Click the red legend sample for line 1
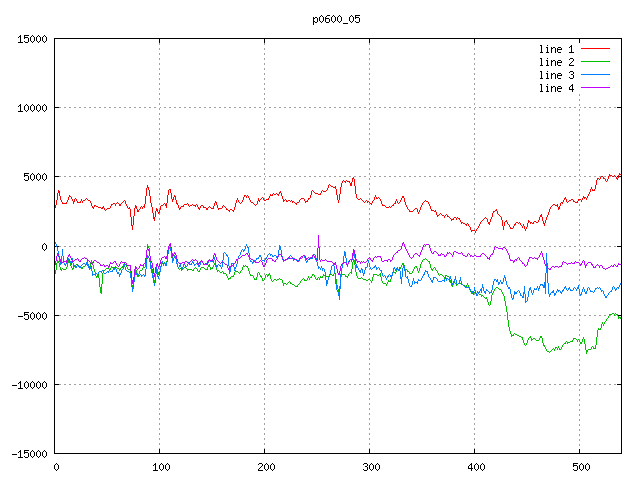The height and width of the screenshot is (480, 640). (x=596, y=49)
